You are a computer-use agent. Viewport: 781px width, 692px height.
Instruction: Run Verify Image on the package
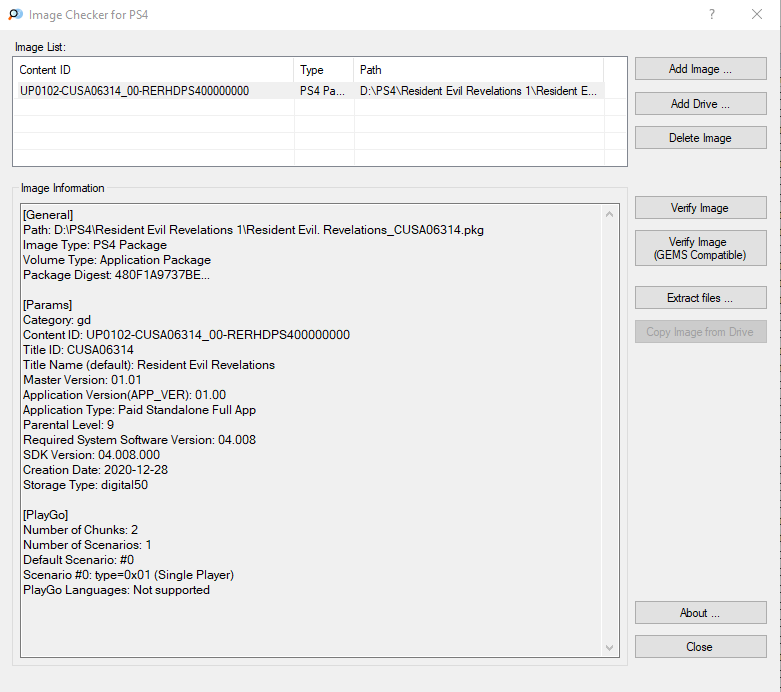coord(700,208)
